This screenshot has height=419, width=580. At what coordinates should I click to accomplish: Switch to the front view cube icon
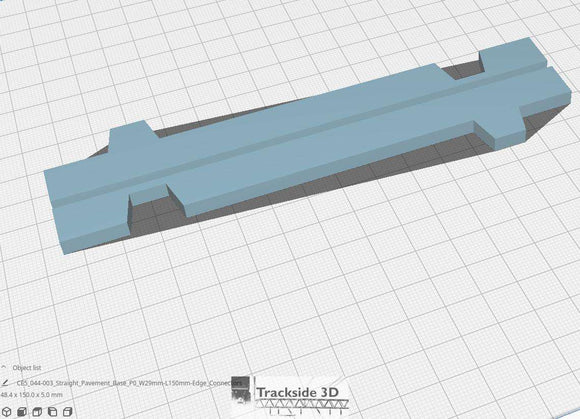[22, 412]
